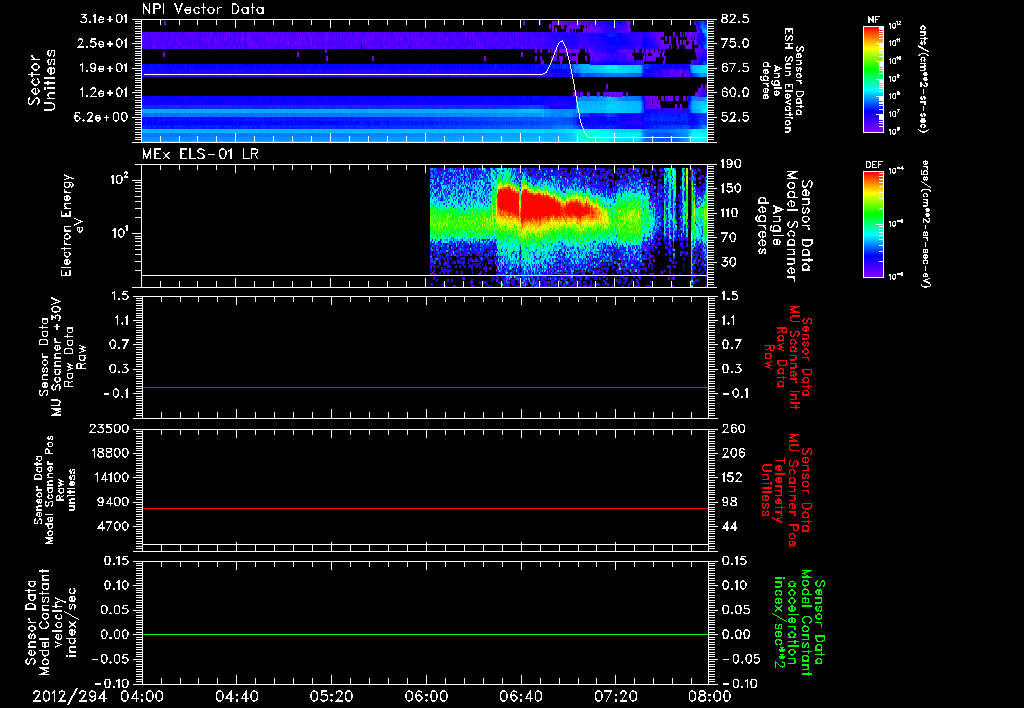1024x708 pixels.
Task: Click the red line in MU Scanner +30V panel
Action: coord(425,387)
